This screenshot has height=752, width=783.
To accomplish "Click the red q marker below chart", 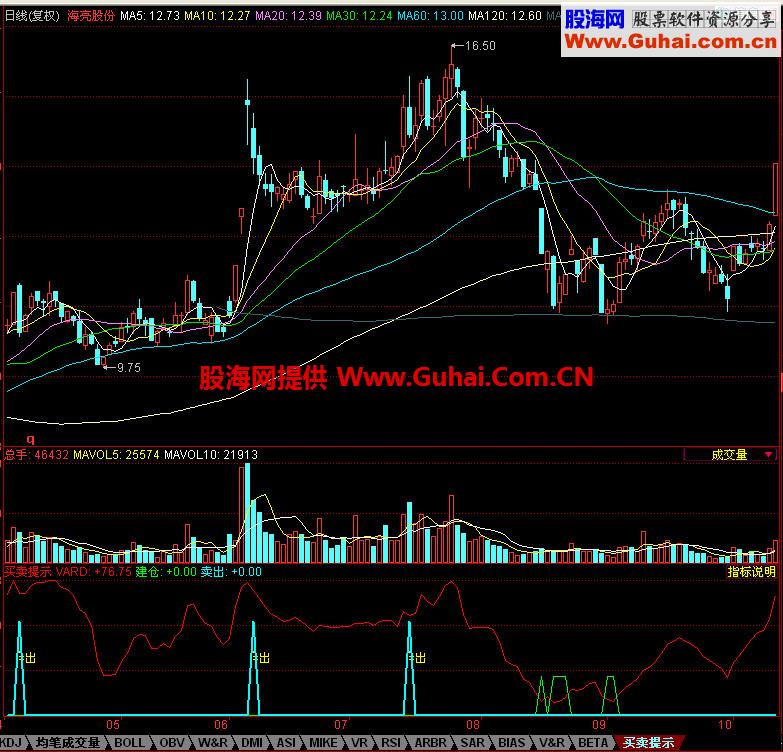I will [31, 439].
